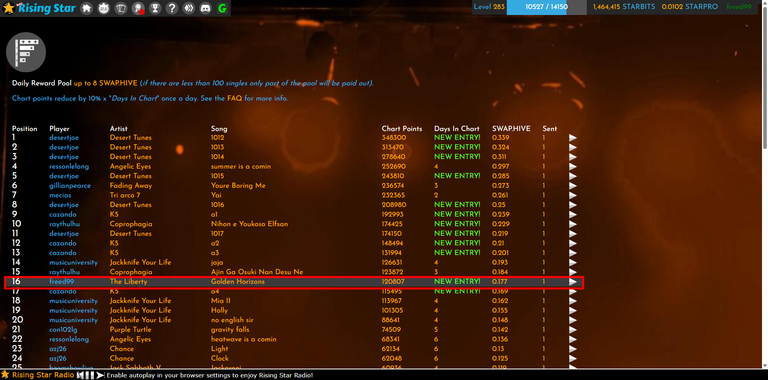Open player desertjoe at position 1
Viewport: 768px width, 380px height.
click(x=64, y=138)
